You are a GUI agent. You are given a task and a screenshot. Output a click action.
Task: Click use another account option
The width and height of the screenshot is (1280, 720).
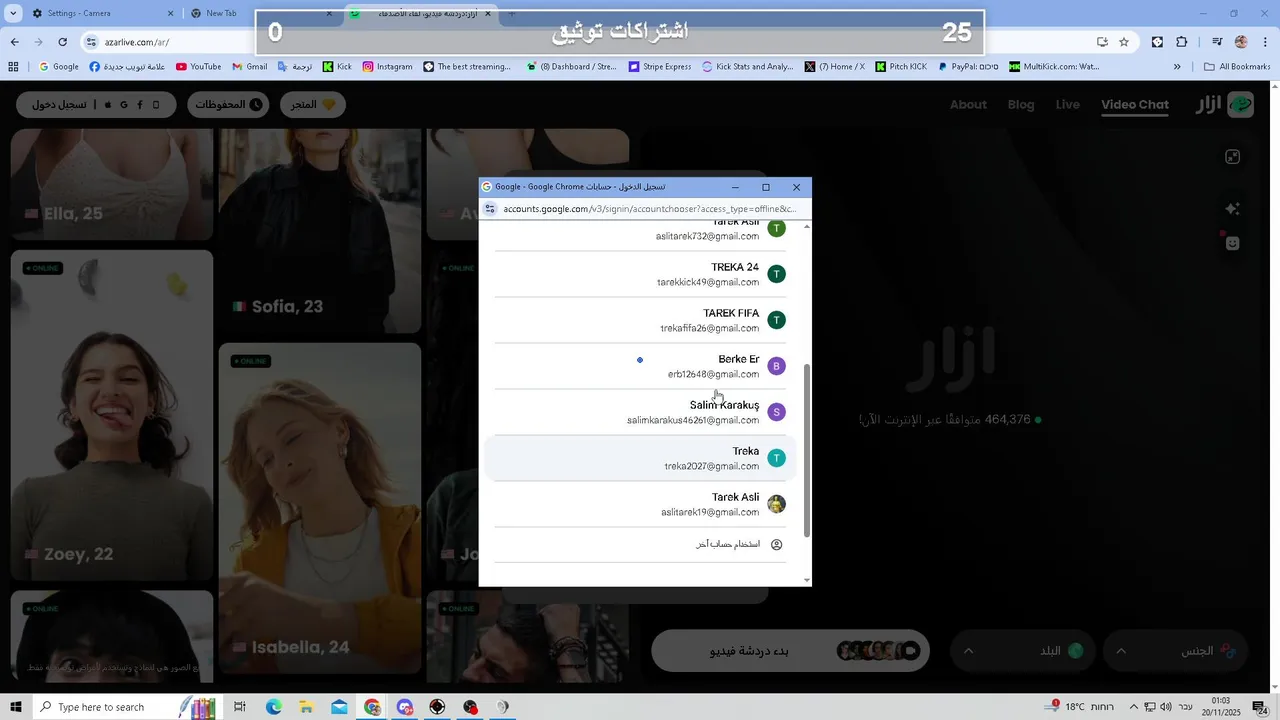(x=640, y=544)
